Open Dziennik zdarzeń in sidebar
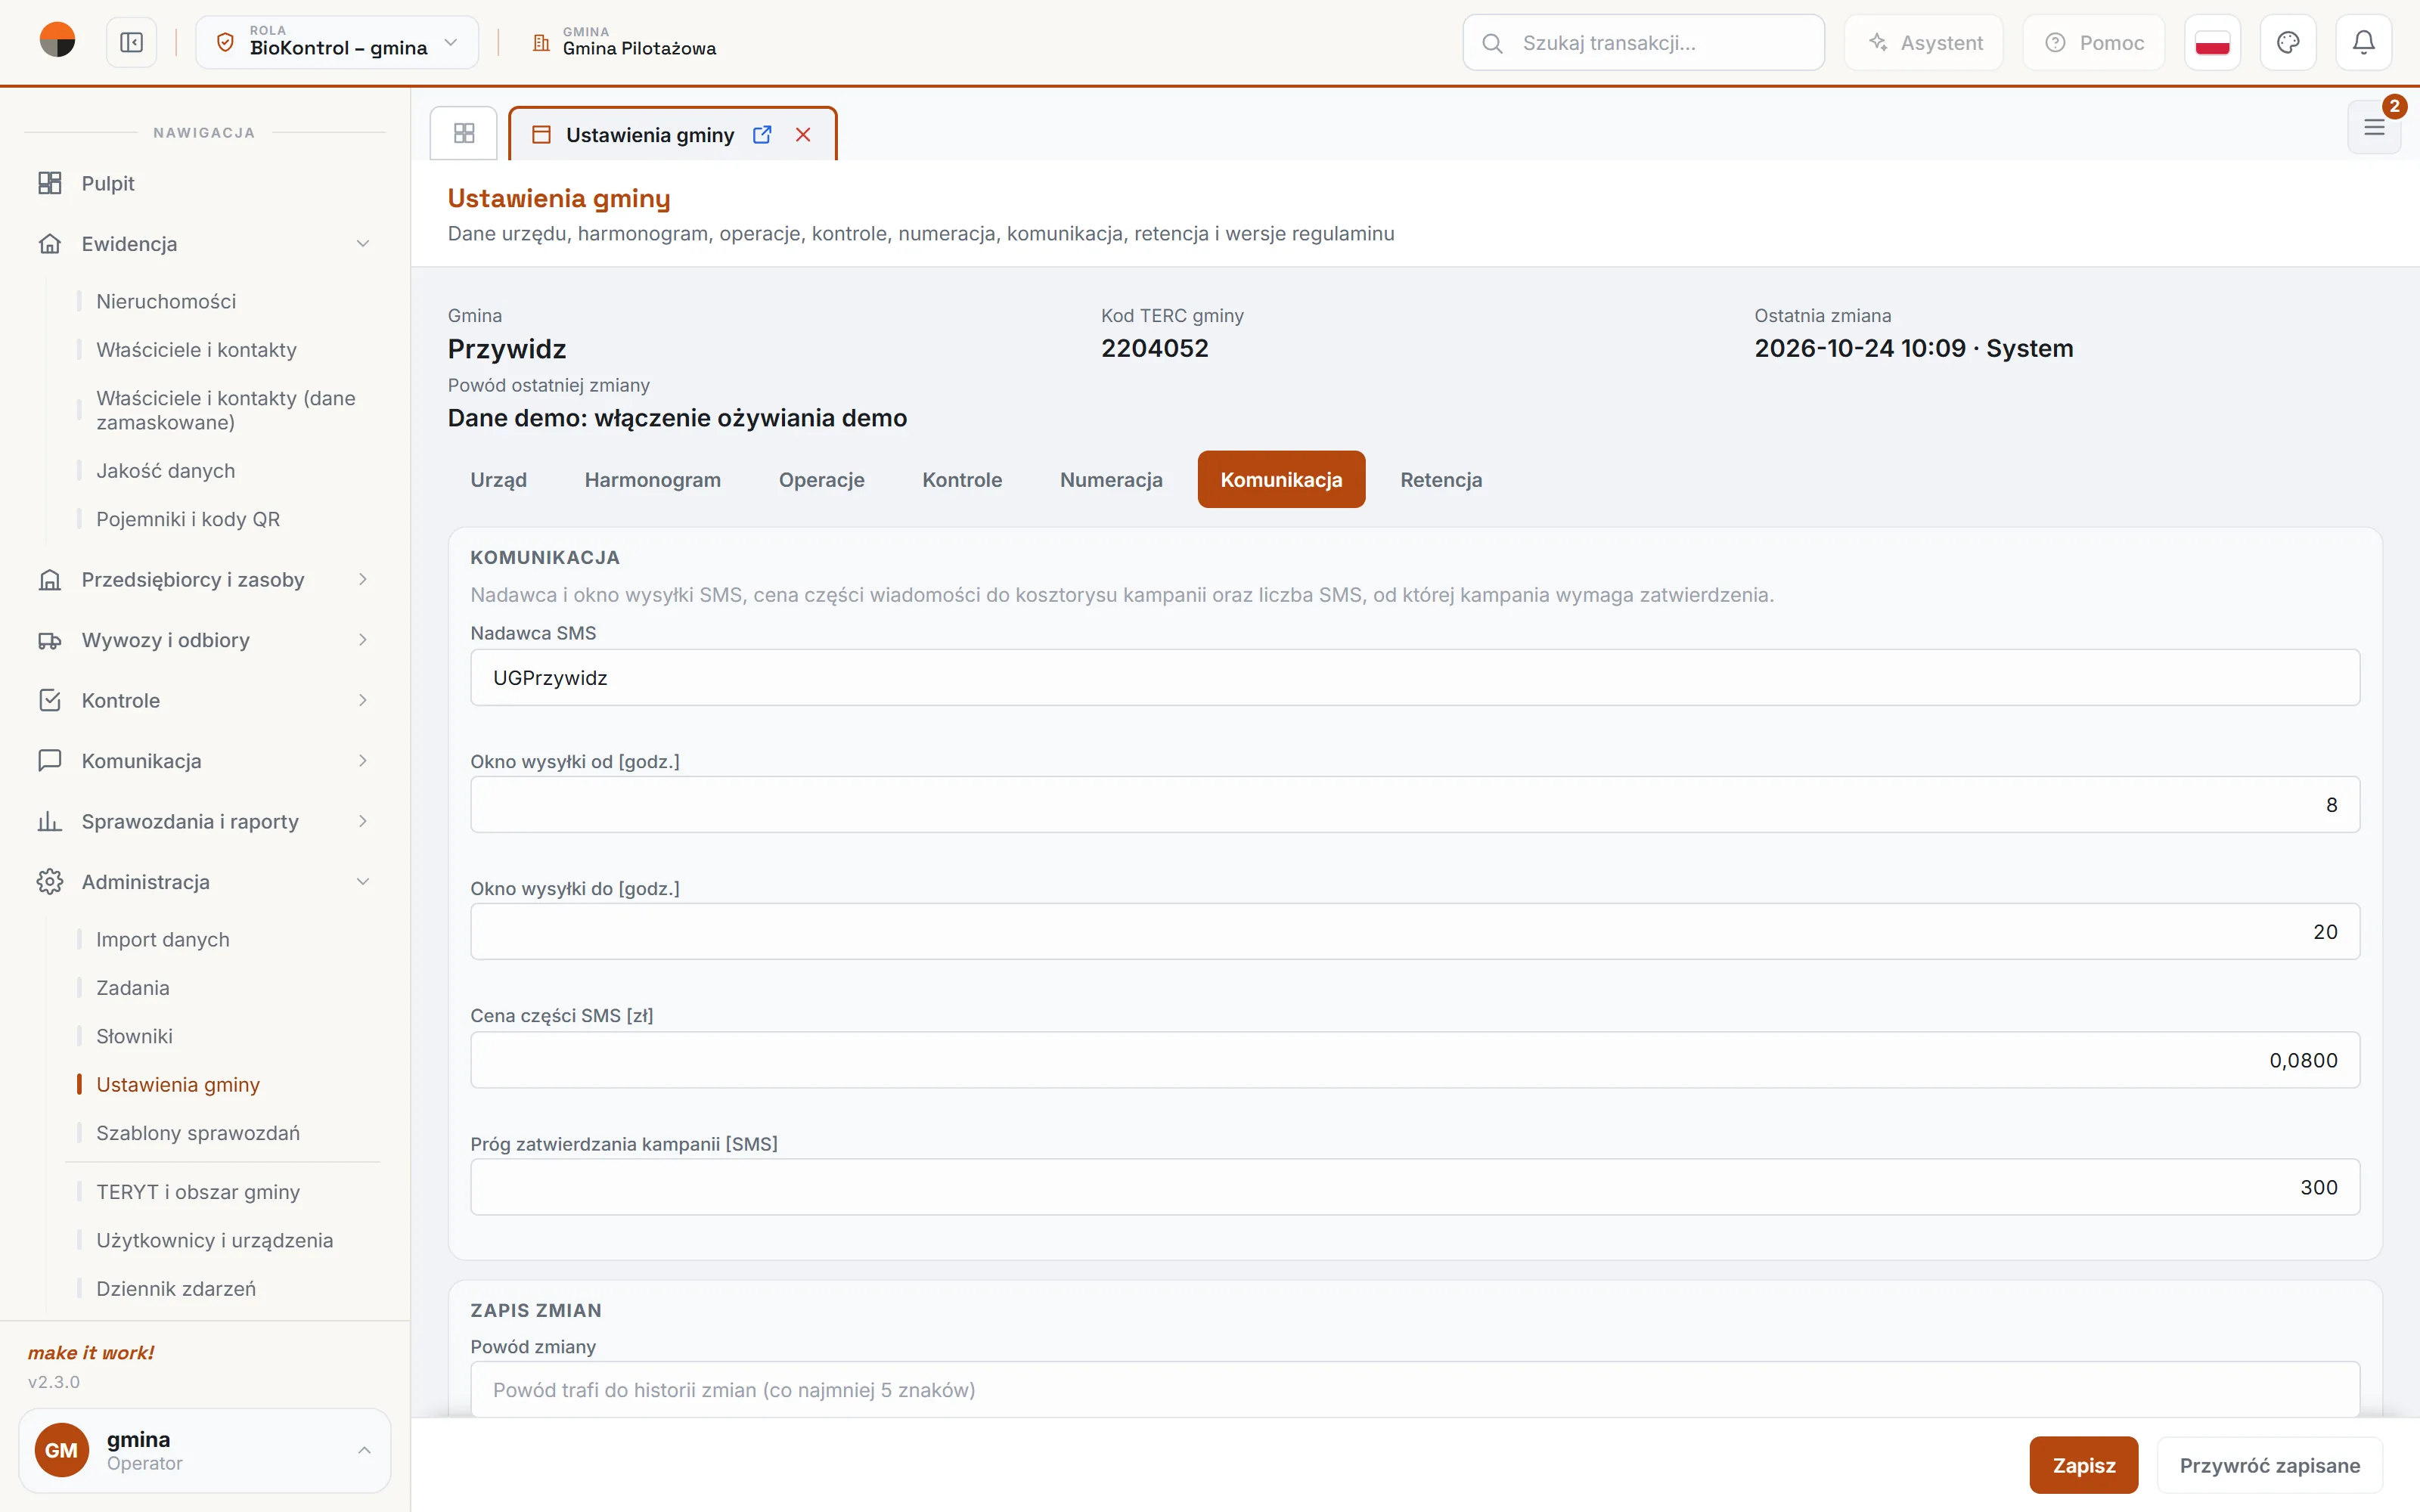This screenshot has width=2420, height=1512. (x=176, y=1289)
